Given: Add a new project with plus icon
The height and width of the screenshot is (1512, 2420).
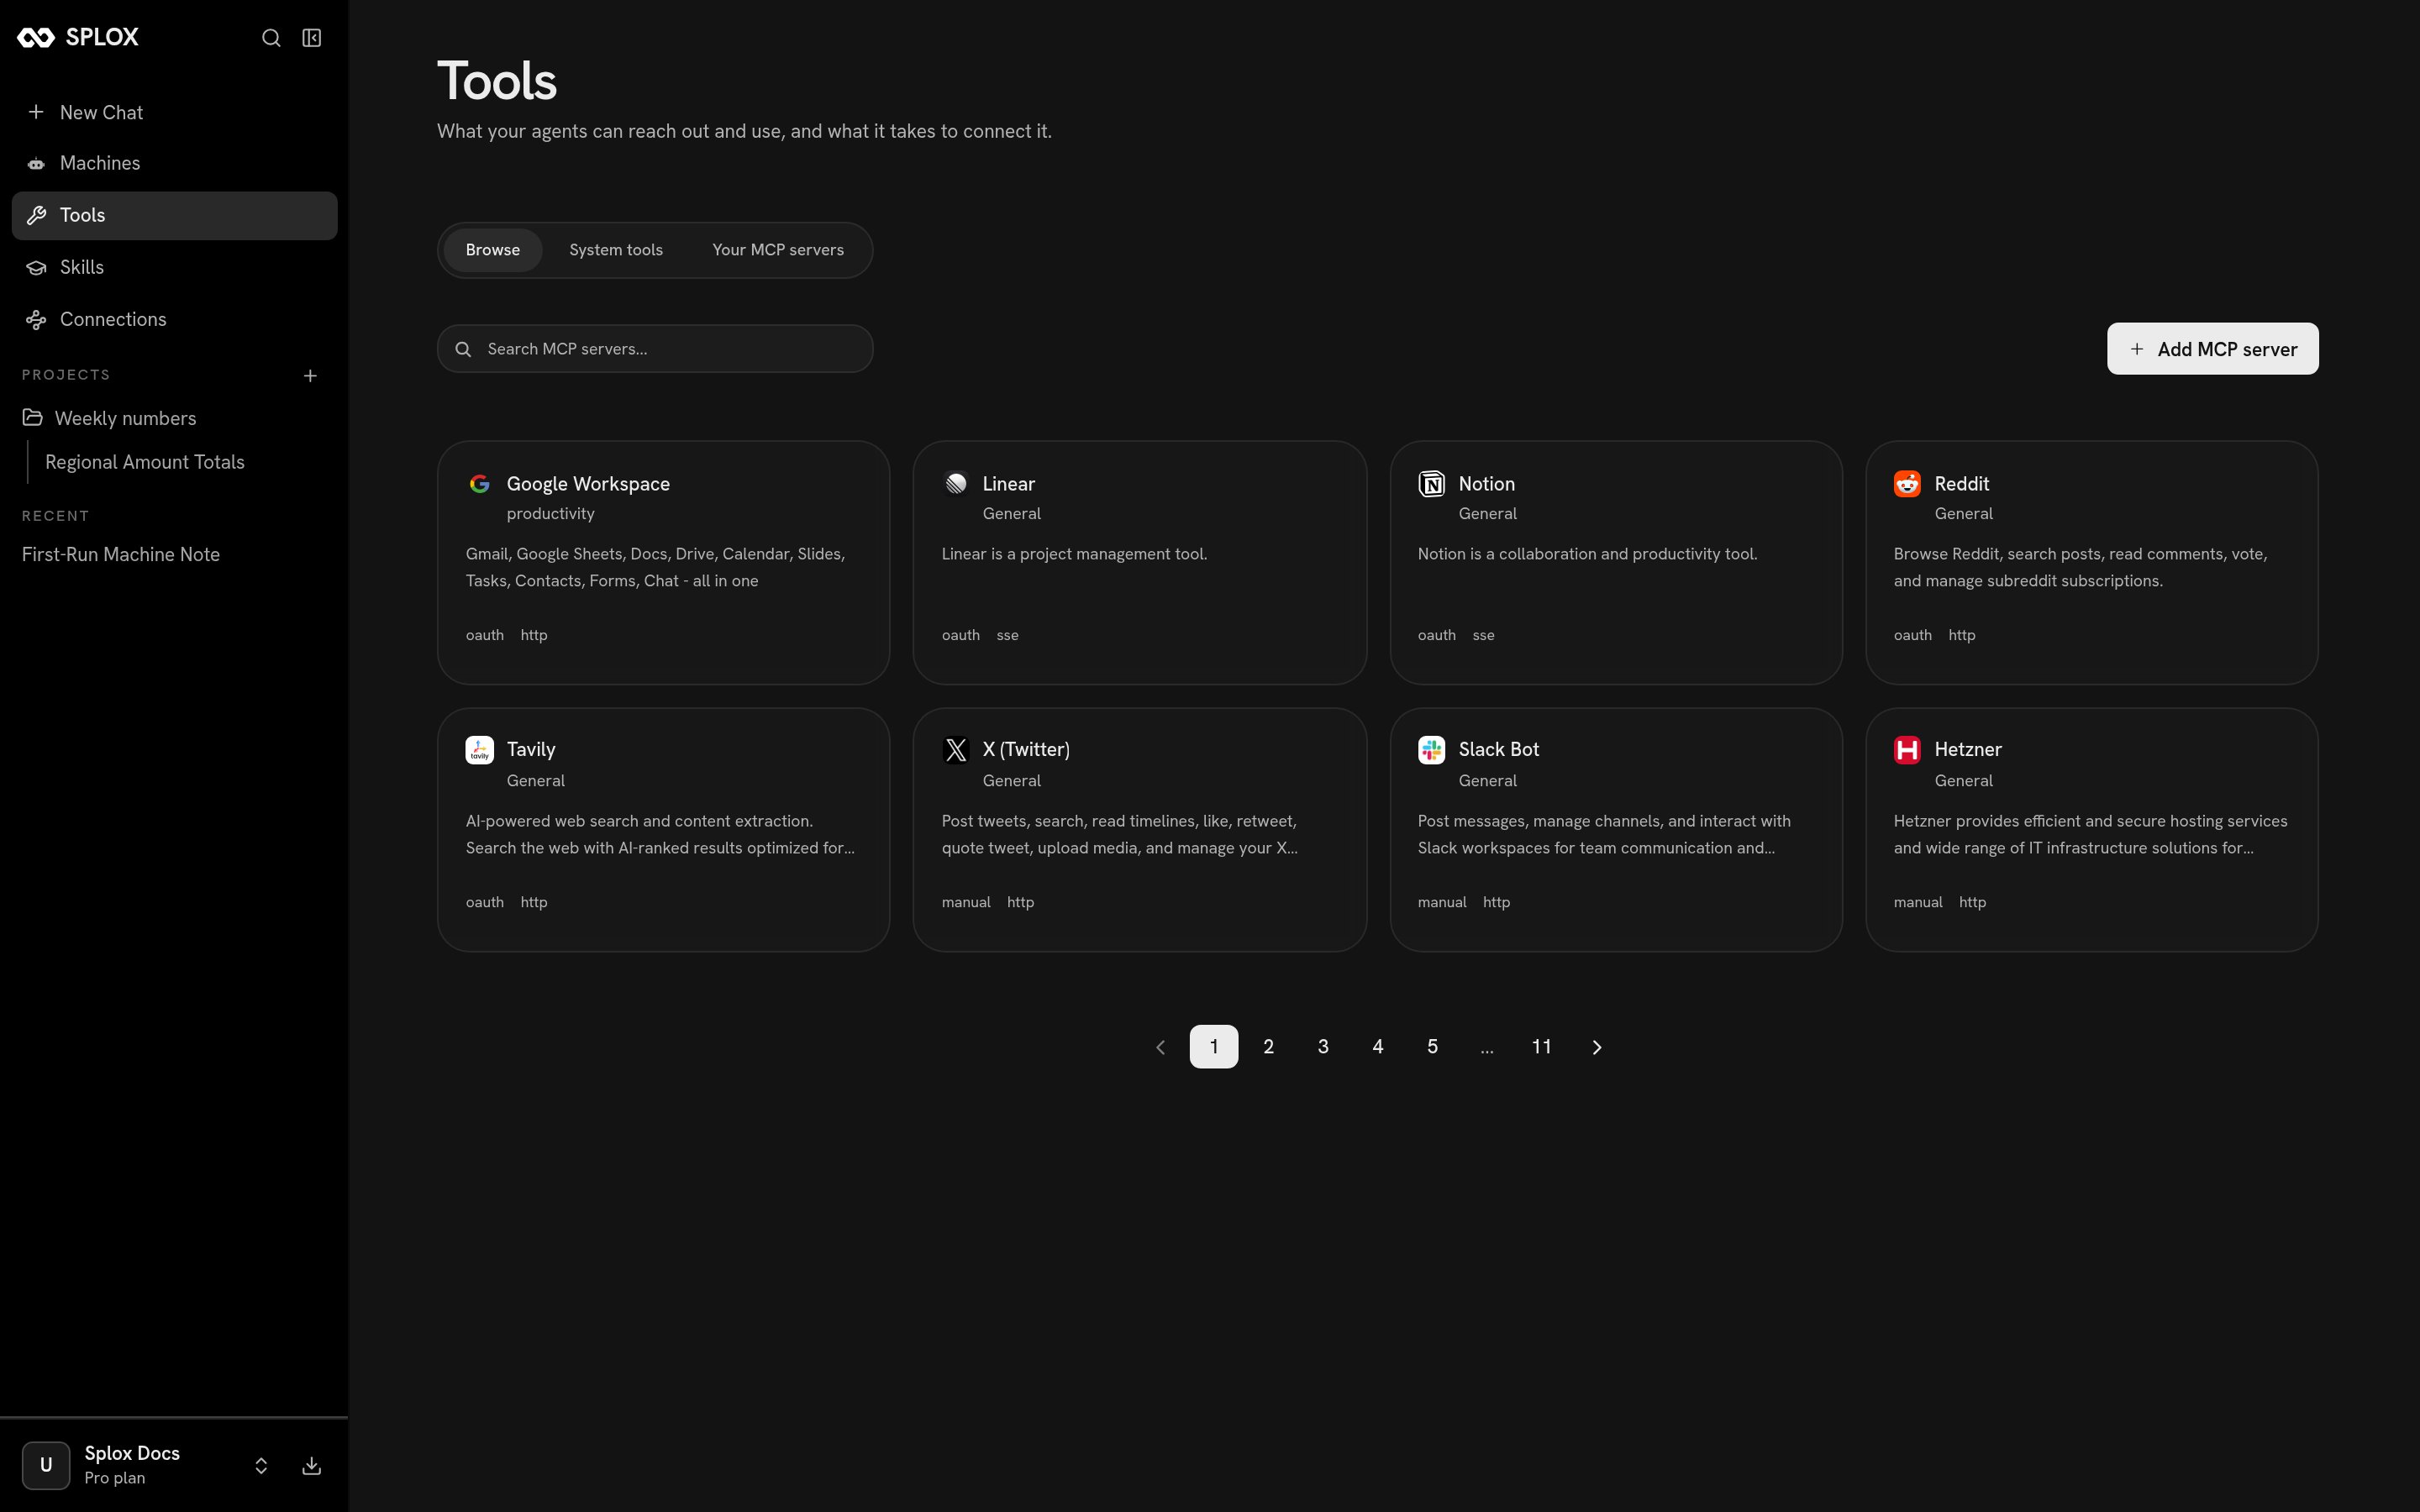Looking at the screenshot, I should pos(310,376).
